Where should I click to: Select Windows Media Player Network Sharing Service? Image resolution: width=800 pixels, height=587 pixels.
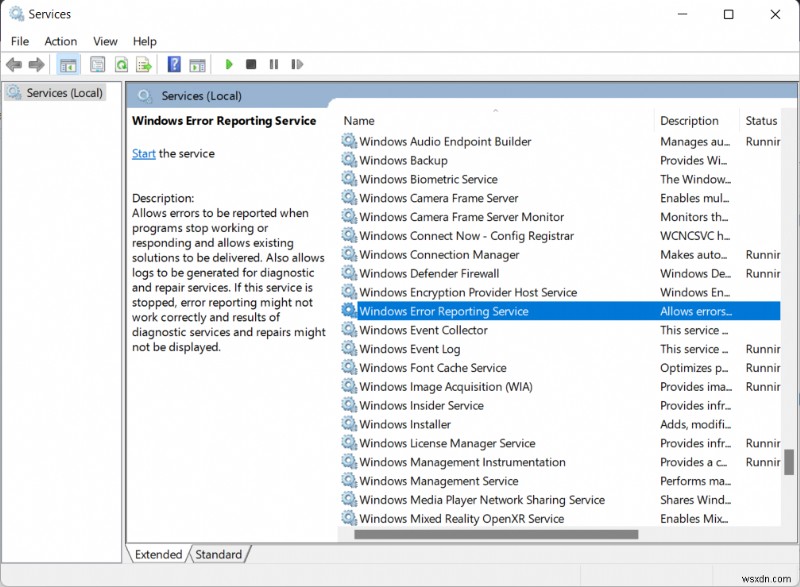[x=560, y=500]
